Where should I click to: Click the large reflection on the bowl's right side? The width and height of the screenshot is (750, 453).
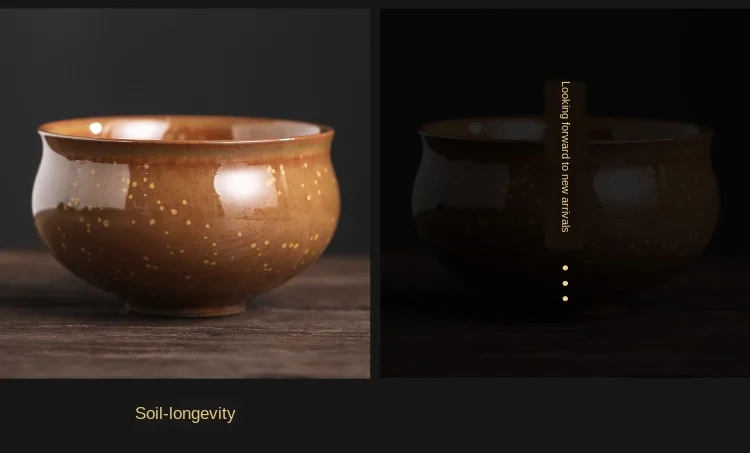(x=245, y=187)
